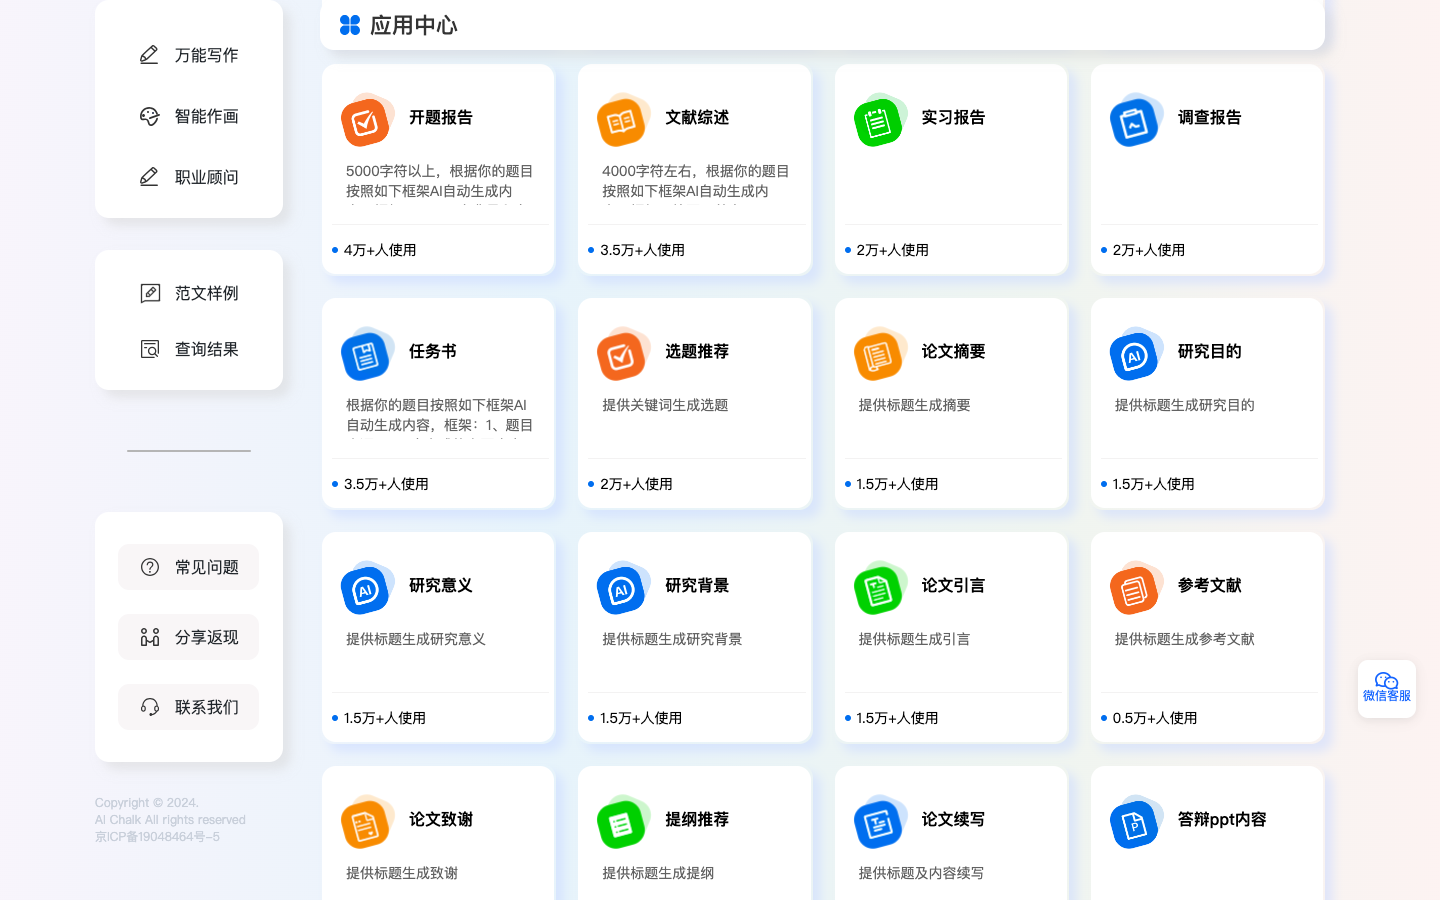Click the 论文续写 card title
Image resolution: width=1440 pixels, height=900 pixels.
(953, 819)
